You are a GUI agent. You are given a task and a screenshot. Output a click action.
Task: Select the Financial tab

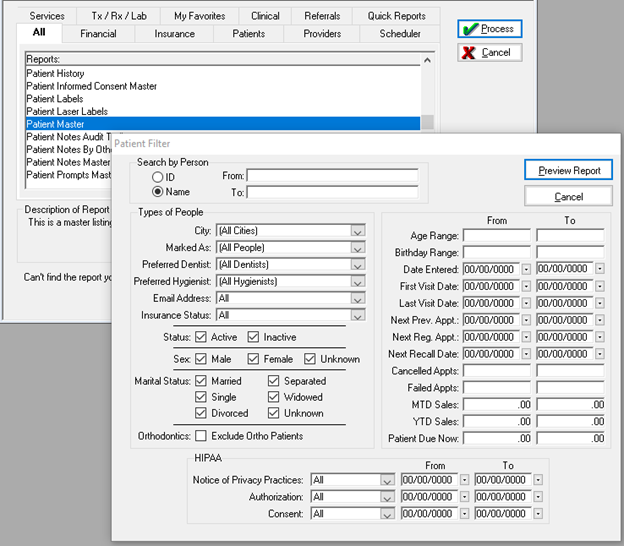98,34
